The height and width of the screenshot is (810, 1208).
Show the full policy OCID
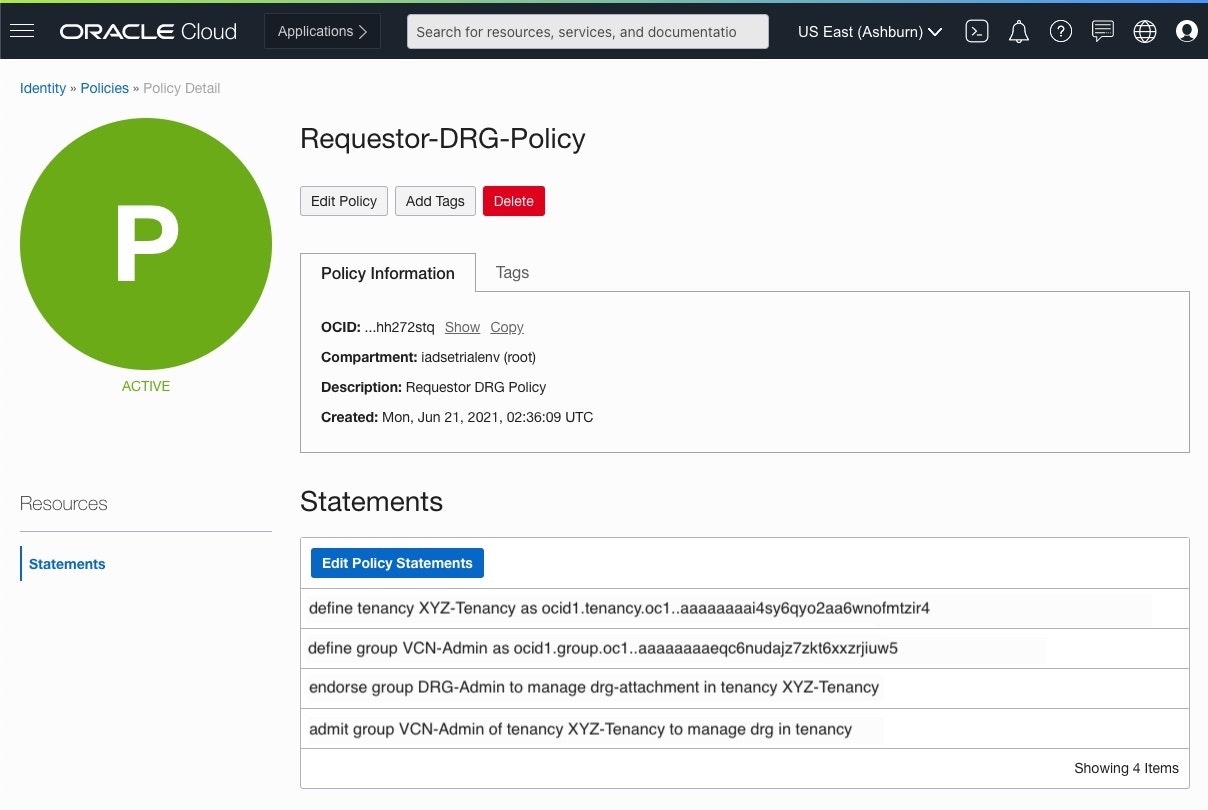tap(462, 327)
